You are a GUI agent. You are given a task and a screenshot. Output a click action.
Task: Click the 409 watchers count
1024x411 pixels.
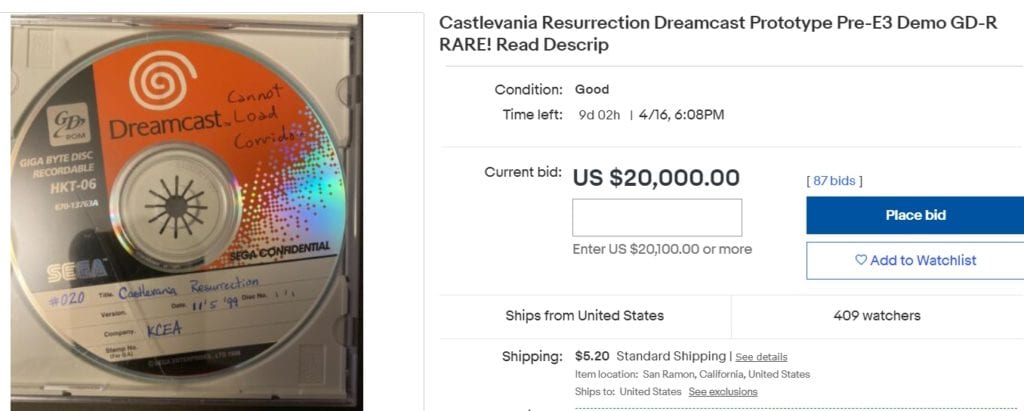click(876, 315)
